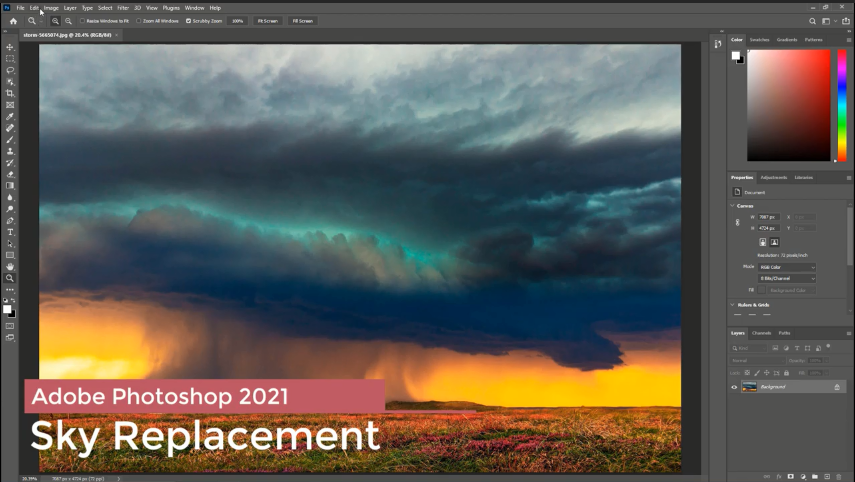Click the Fit Screen button

tap(267, 20)
